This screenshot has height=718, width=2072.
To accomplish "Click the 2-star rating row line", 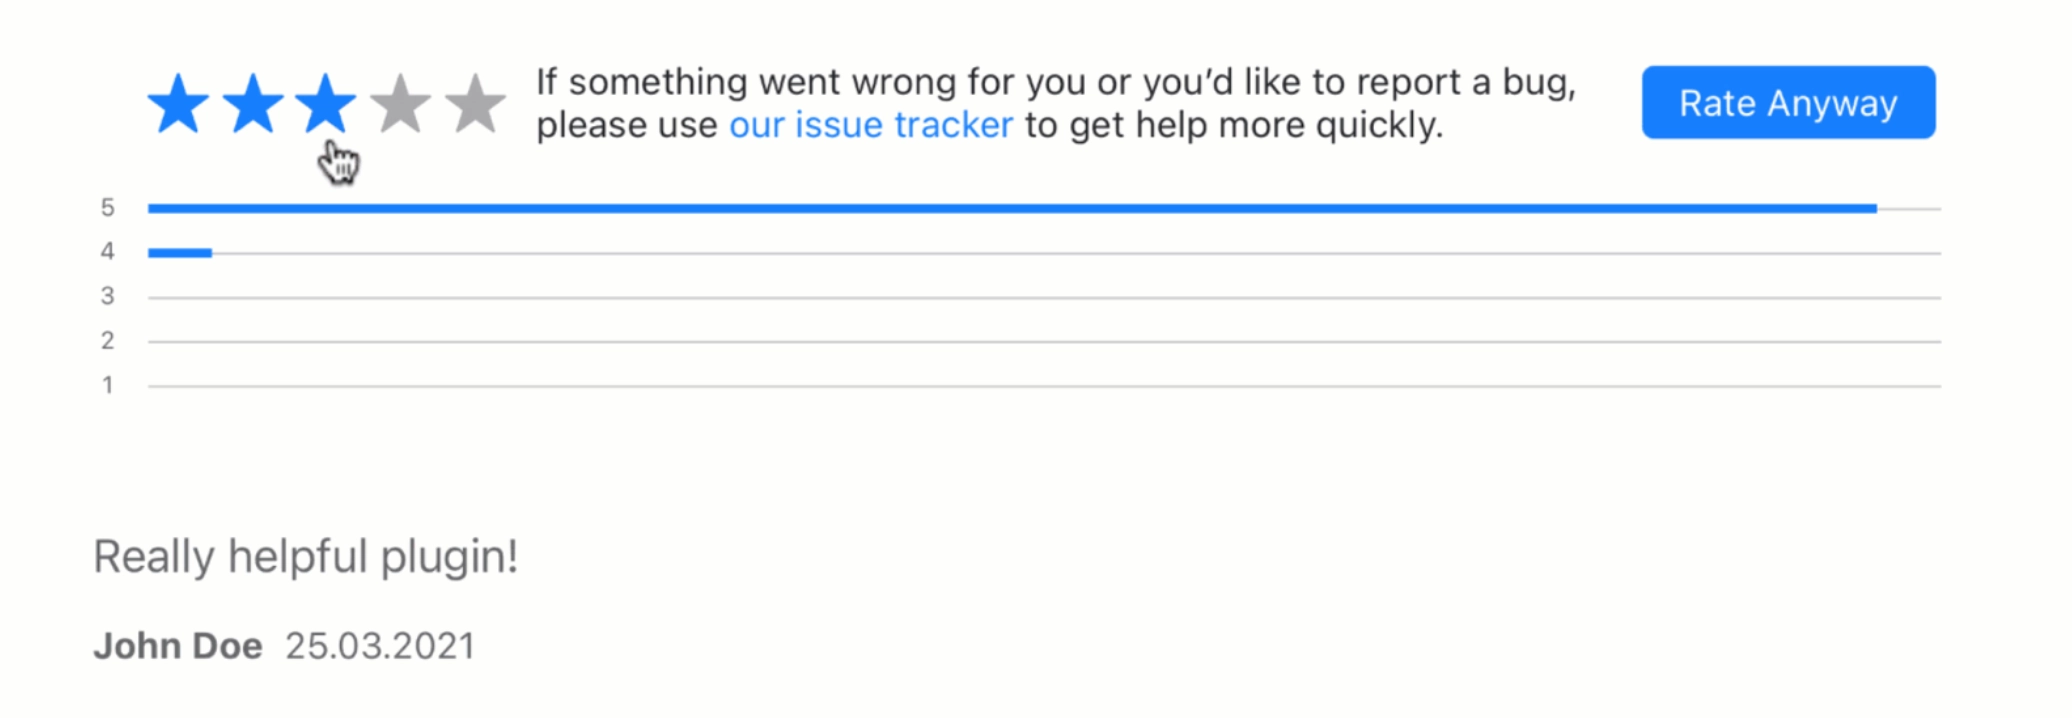I will click(x=1044, y=342).
